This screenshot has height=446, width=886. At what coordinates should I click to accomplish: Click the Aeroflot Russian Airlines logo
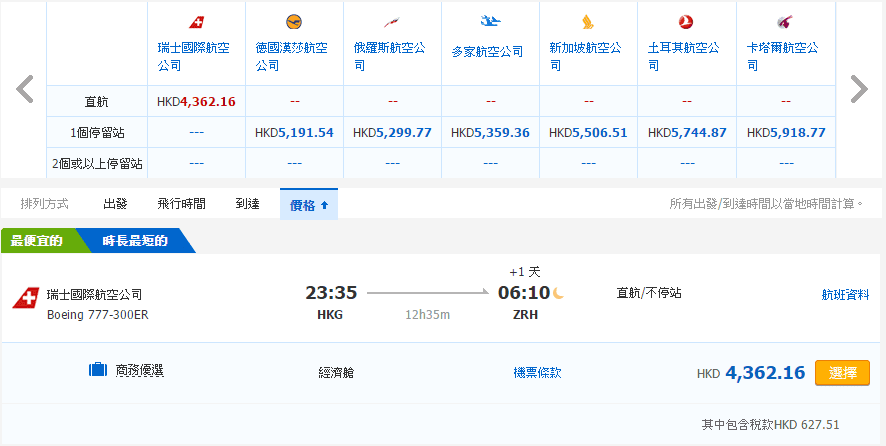click(392, 22)
